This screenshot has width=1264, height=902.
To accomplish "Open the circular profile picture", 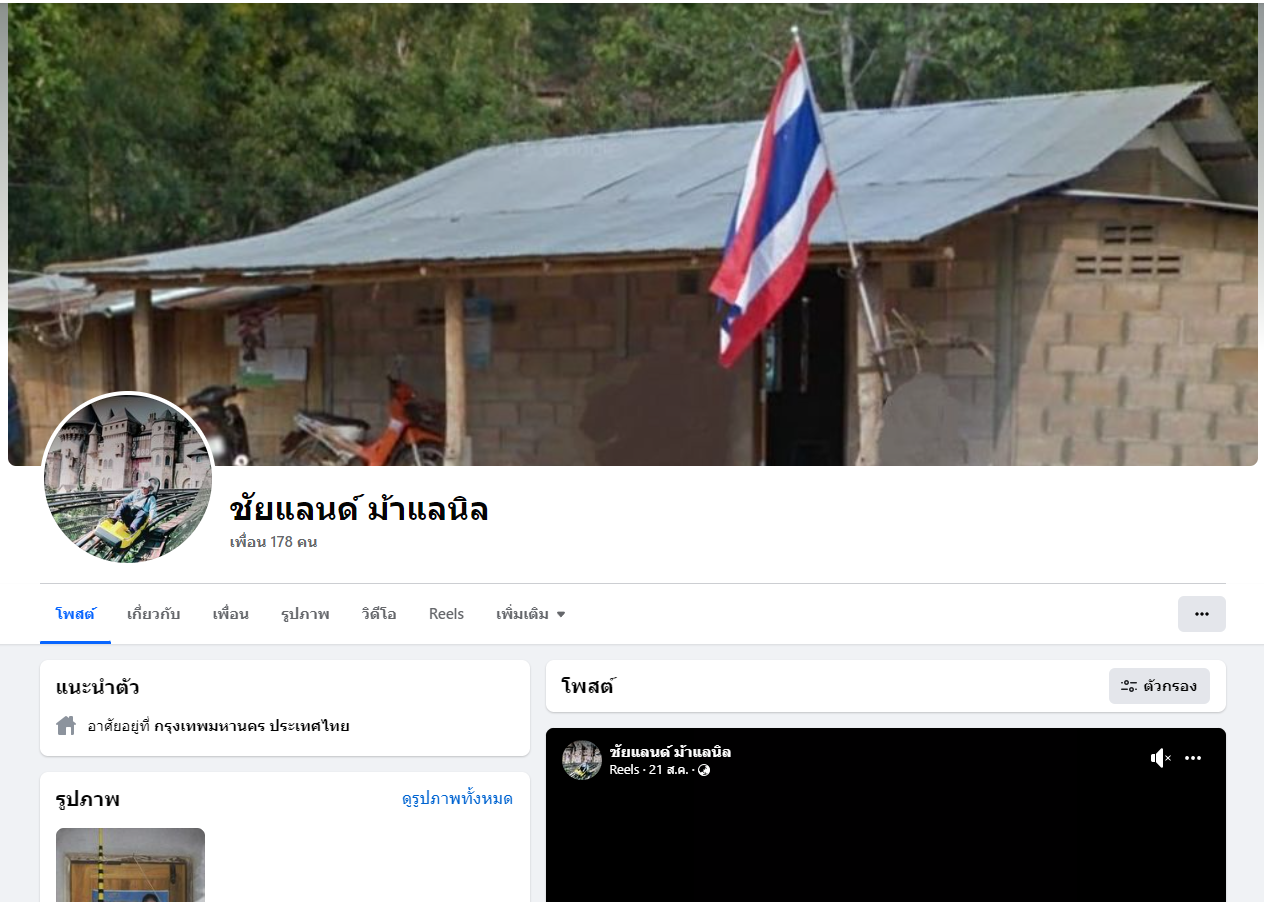I will 128,478.
